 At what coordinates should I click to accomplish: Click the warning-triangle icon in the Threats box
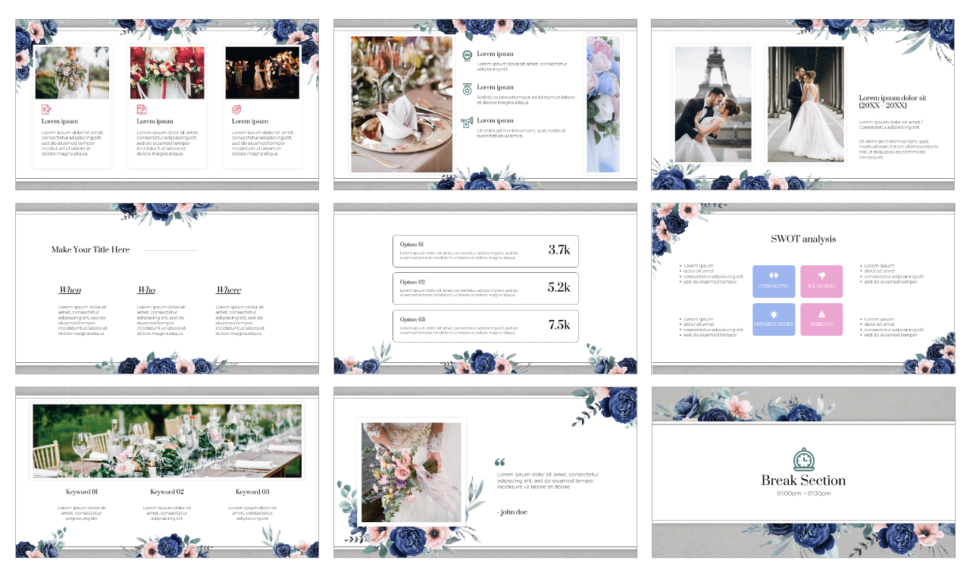pyautogui.click(x=821, y=314)
